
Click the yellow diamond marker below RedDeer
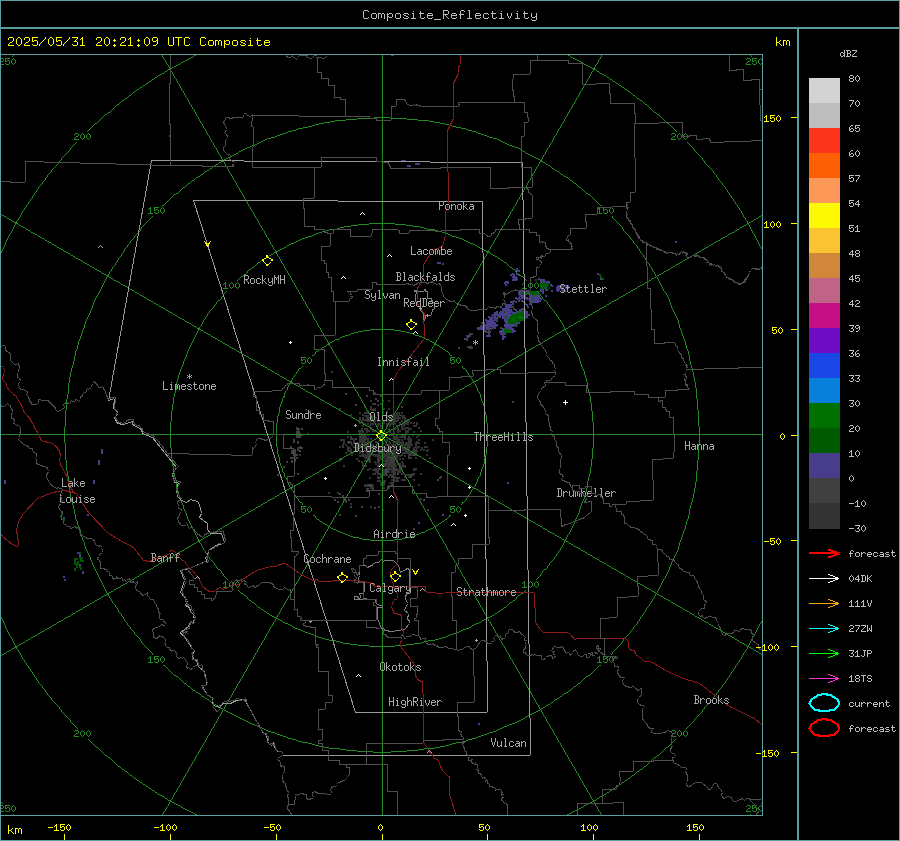[411, 325]
